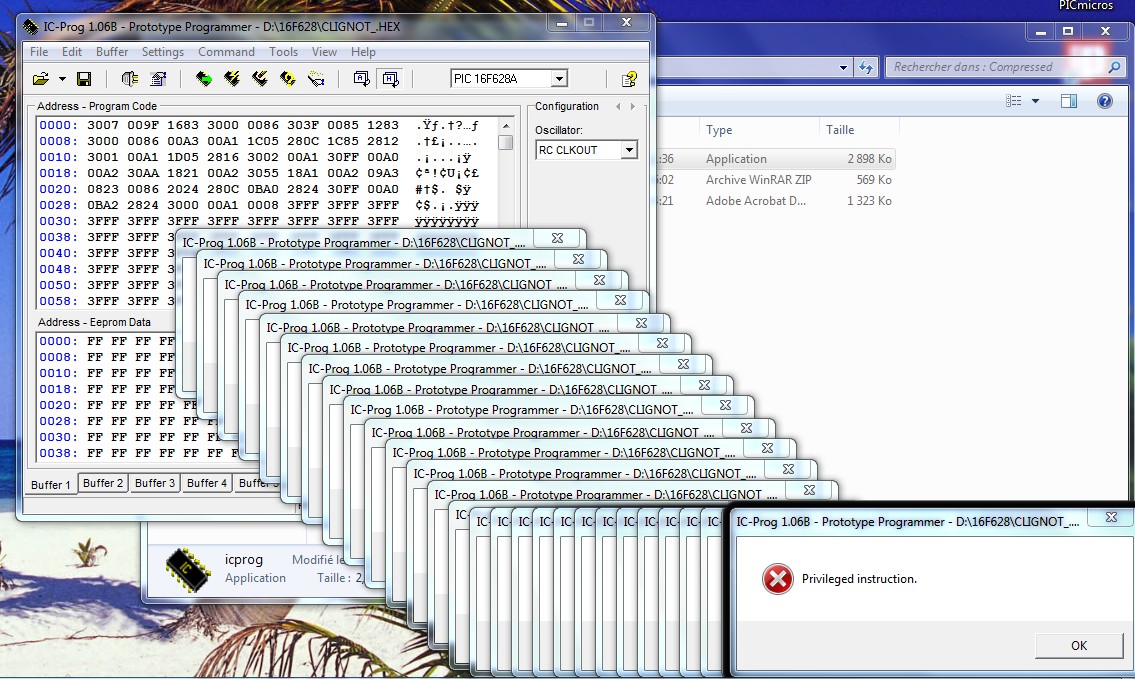The height and width of the screenshot is (679, 1135).
Task: Close the front Privileged instruction dialog
Action: 1111,517
